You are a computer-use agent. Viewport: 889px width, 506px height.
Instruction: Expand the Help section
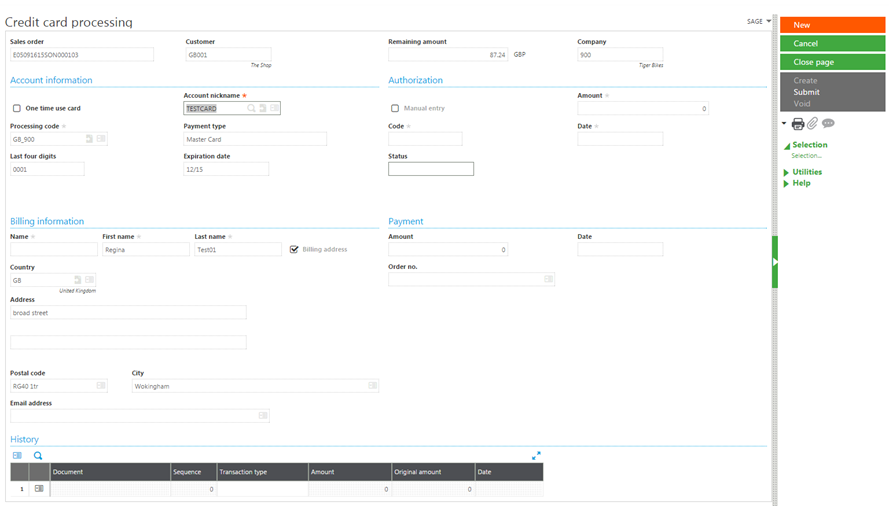click(800, 184)
